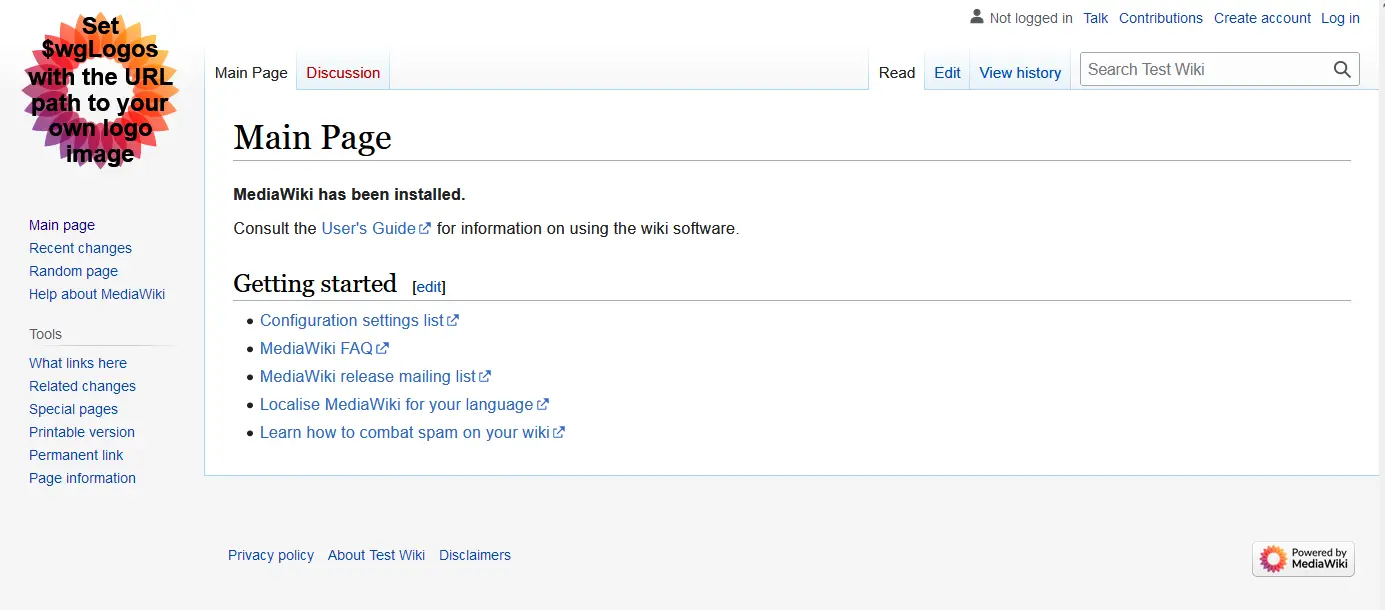1385x610 pixels.
Task: Open What links here tool
Action: pos(78,363)
